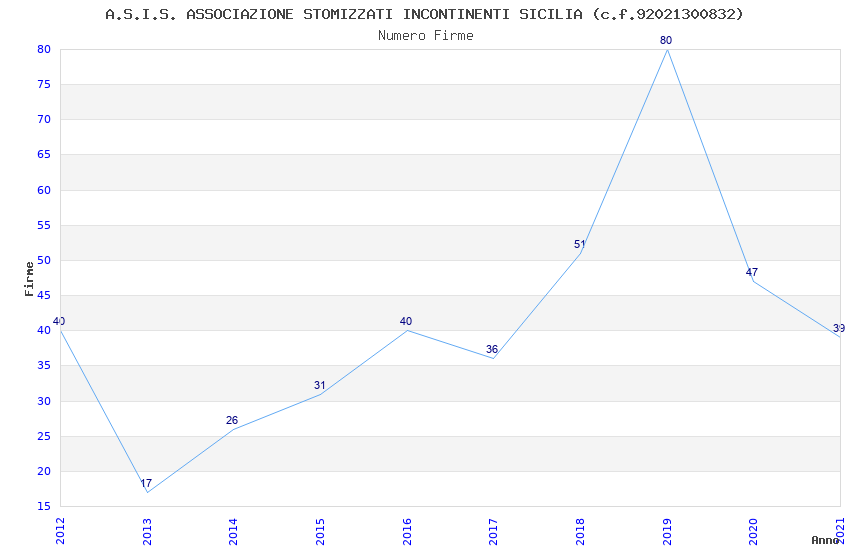Click the y-axis tick value 35
This screenshot has width=850, height=550.
click(x=44, y=366)
